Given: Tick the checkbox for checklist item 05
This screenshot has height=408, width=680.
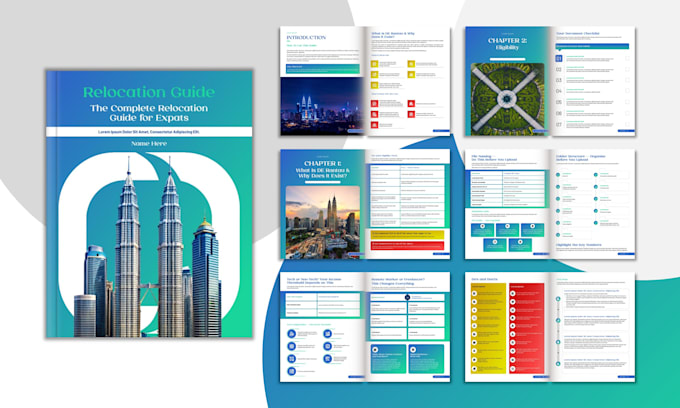Looking at the screenshot, I should coord(627,102).
